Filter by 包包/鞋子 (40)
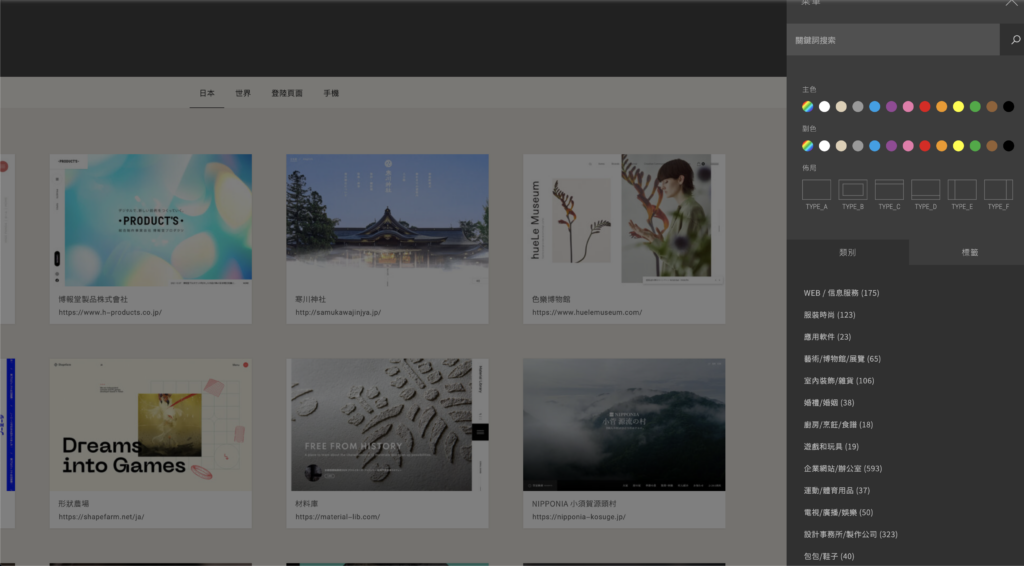The image size is (1024, 566). (829, 556)
